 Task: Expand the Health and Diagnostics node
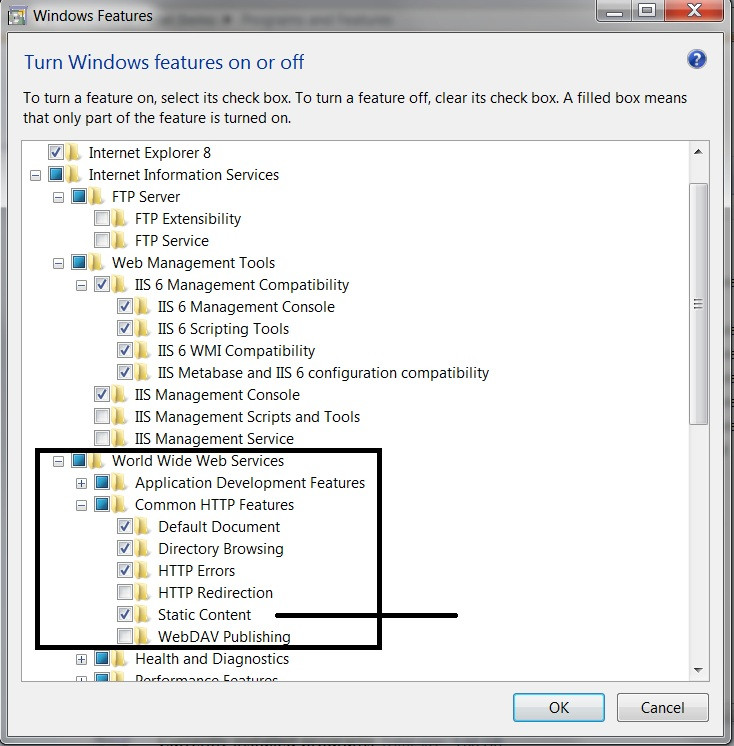pyautogui.click(x=81, y=659)
